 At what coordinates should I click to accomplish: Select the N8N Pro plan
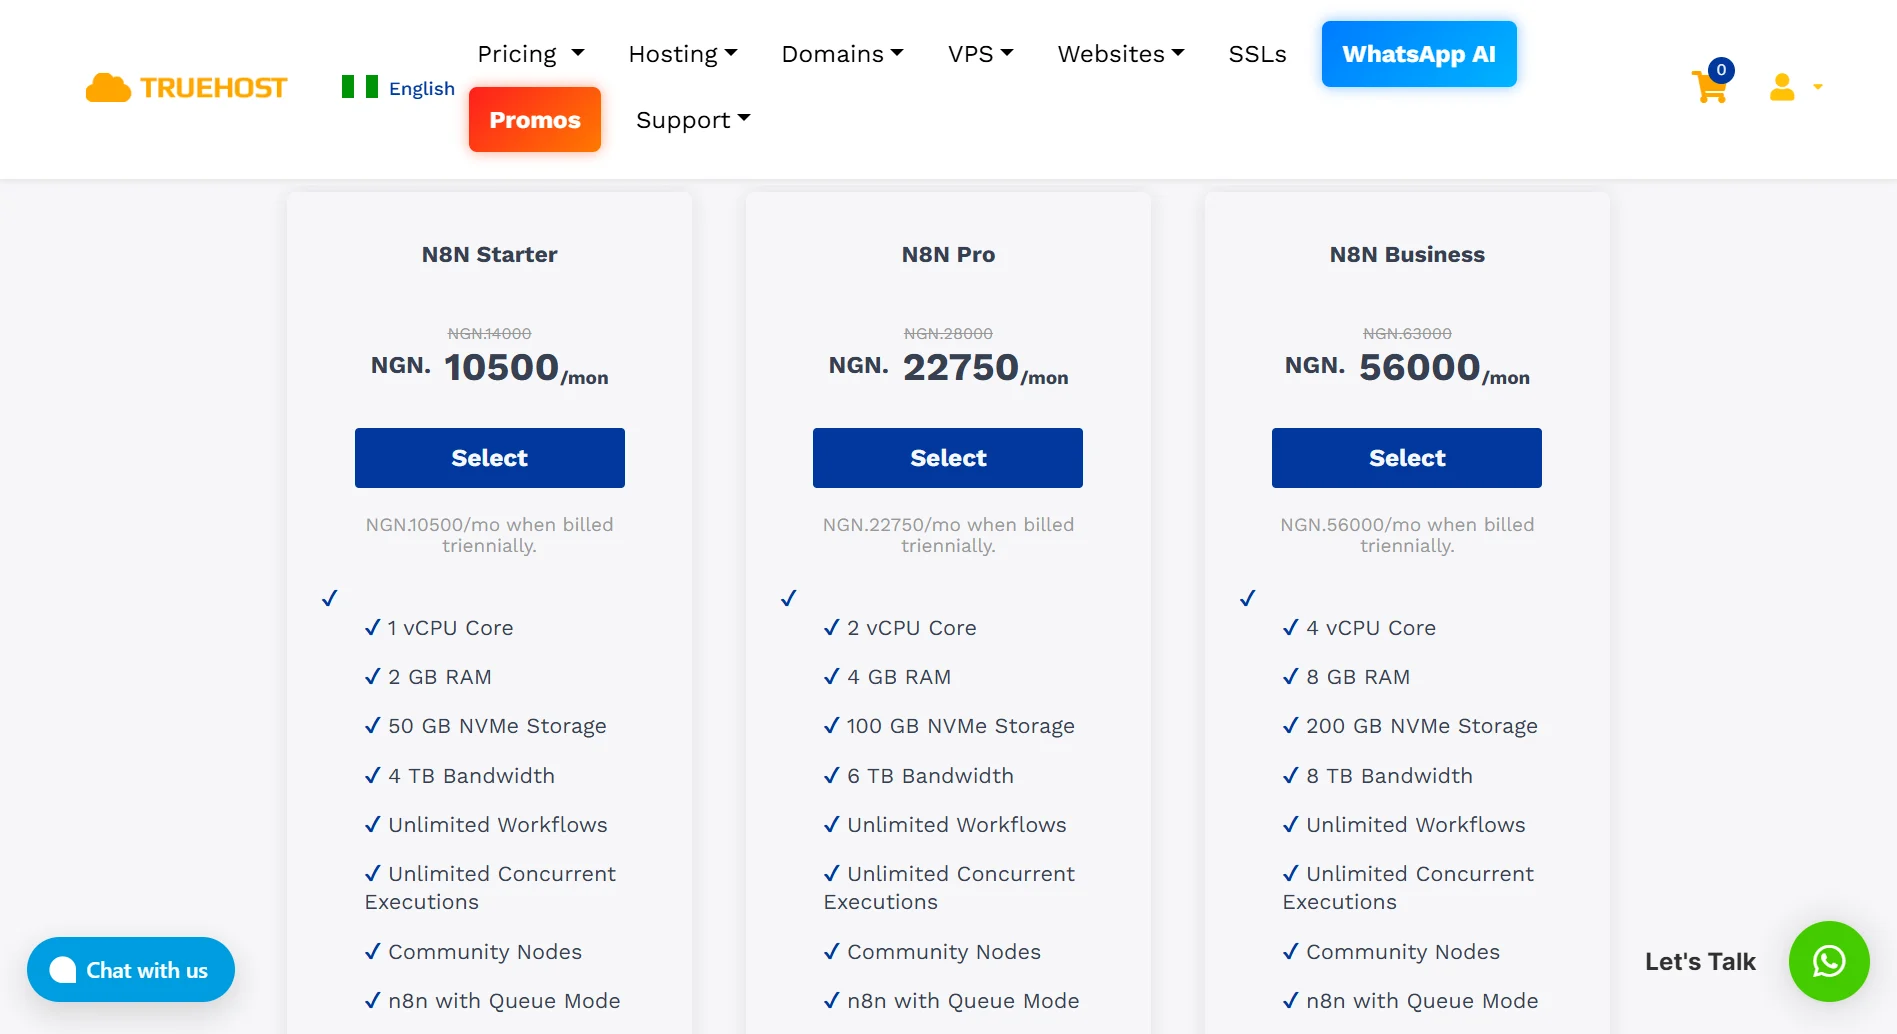948,458
